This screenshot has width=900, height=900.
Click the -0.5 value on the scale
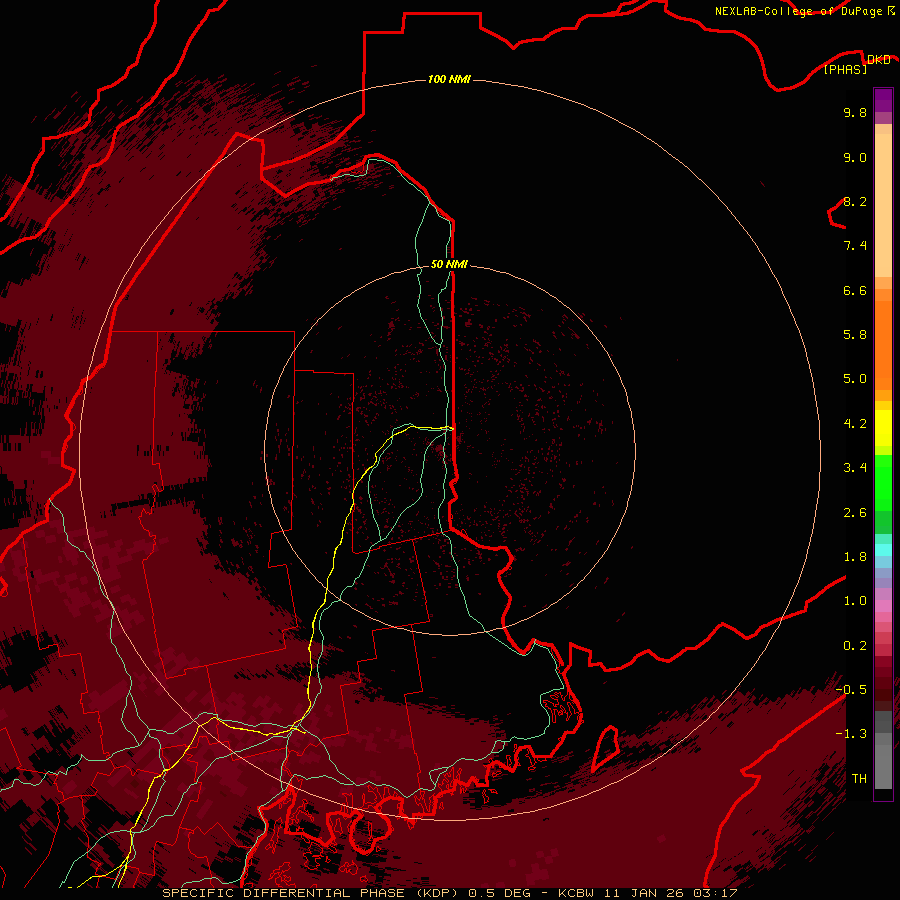point(851,690)
